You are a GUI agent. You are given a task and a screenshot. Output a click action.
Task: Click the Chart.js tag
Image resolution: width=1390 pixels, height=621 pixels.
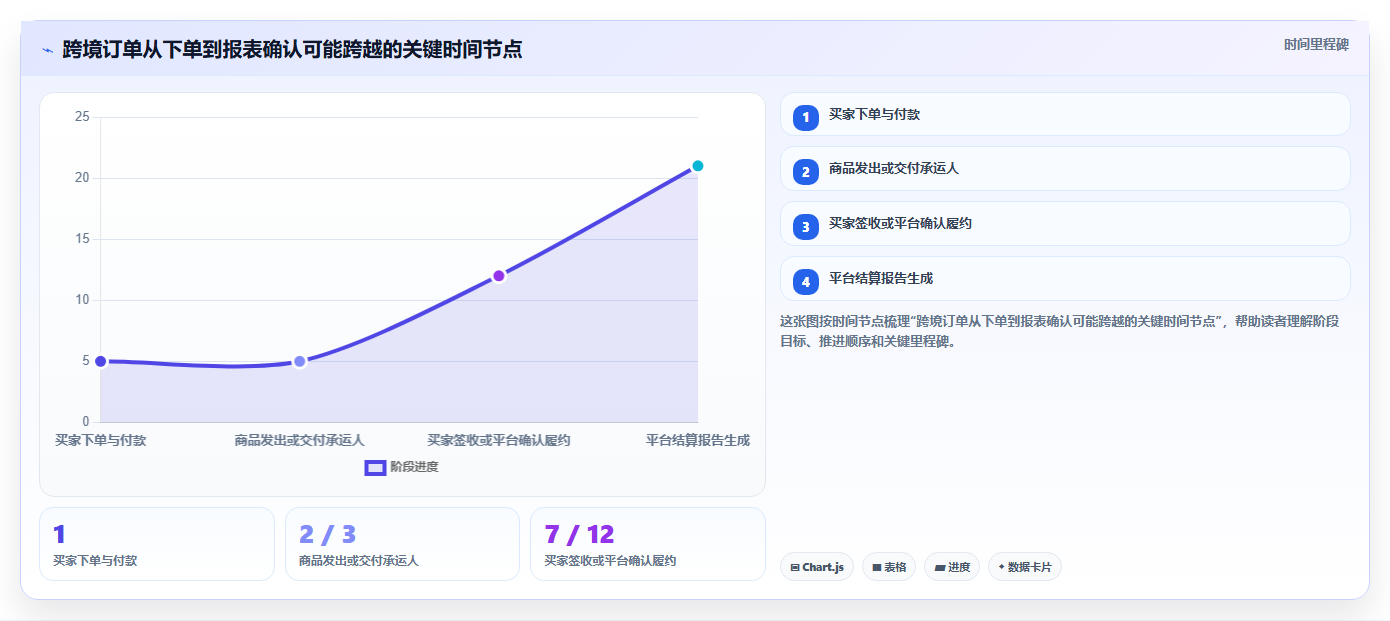[x=817, y=567]
